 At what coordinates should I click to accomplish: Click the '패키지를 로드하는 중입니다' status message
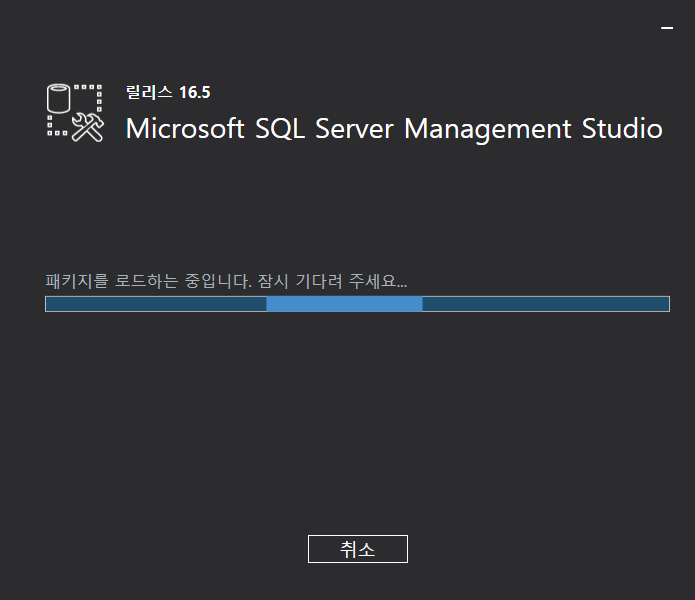[226, 281]
